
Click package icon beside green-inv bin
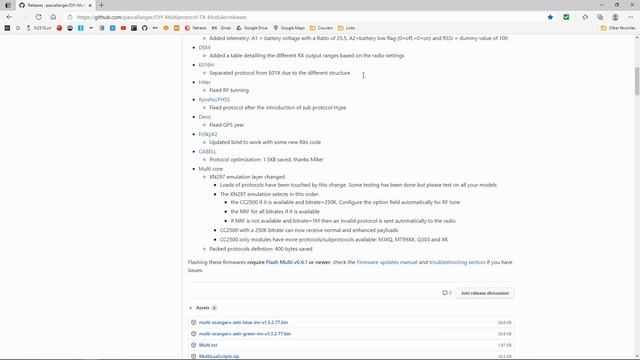tap(193, 334)
